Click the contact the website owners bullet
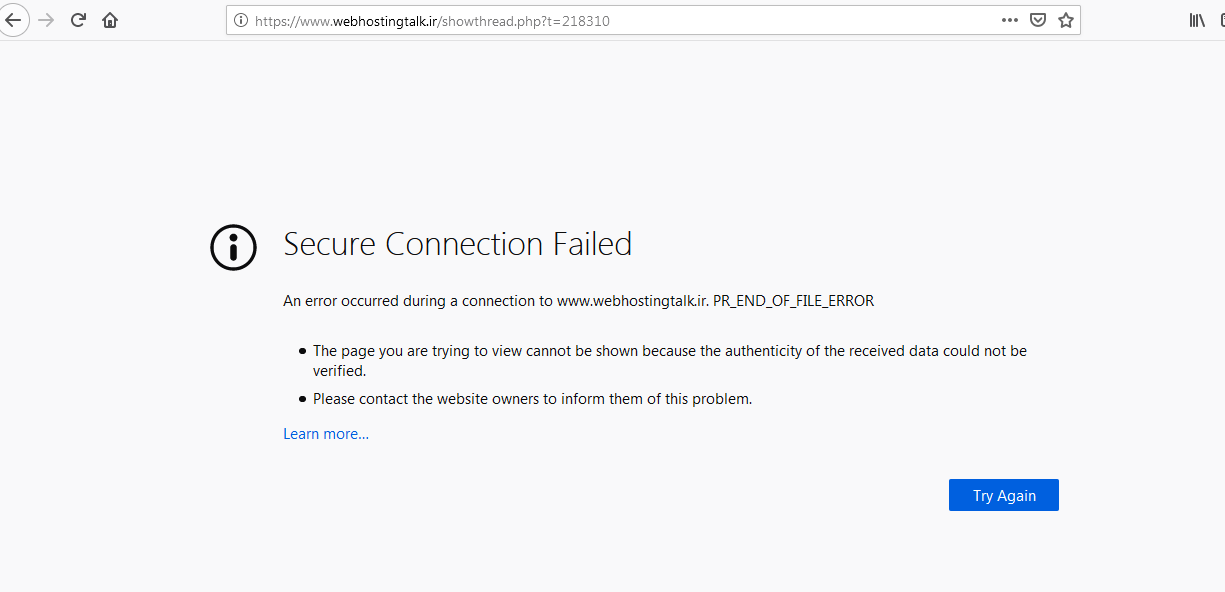This screenshot has height=592, width=1225. pos(532,399)
